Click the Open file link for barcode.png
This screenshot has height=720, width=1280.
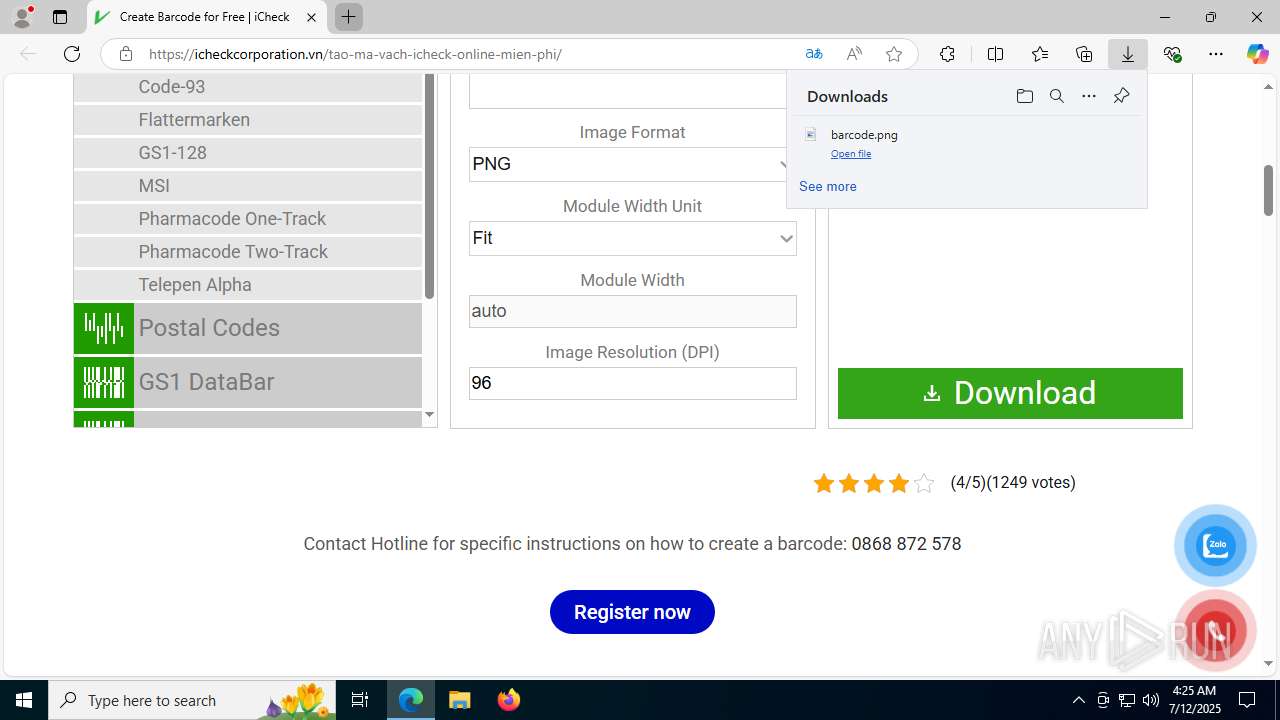851,154
